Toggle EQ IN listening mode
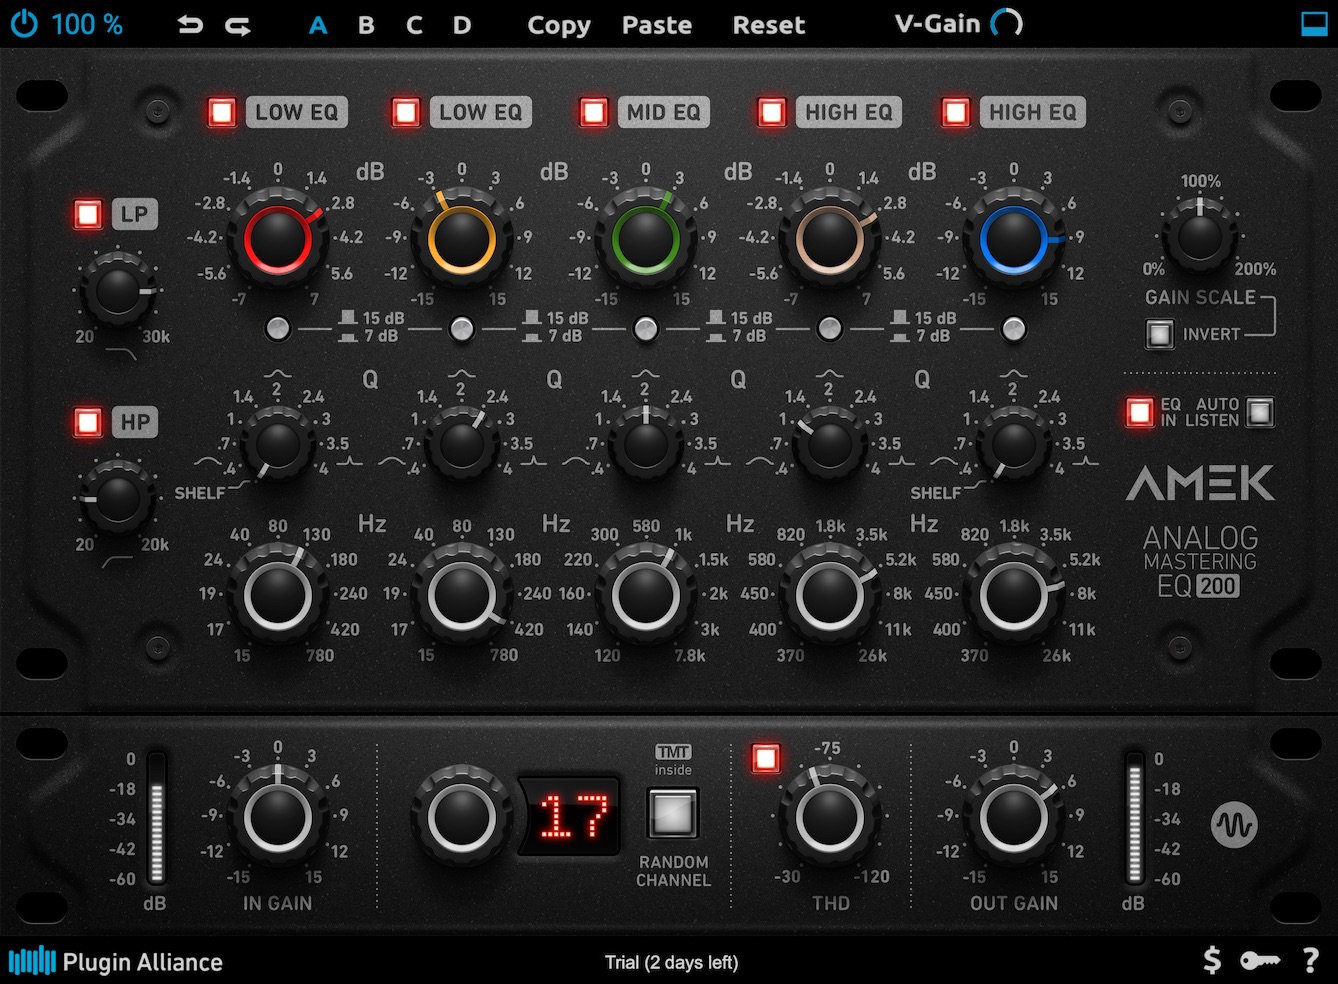This screenshot has width=1338, height=984. [1140, 410]
